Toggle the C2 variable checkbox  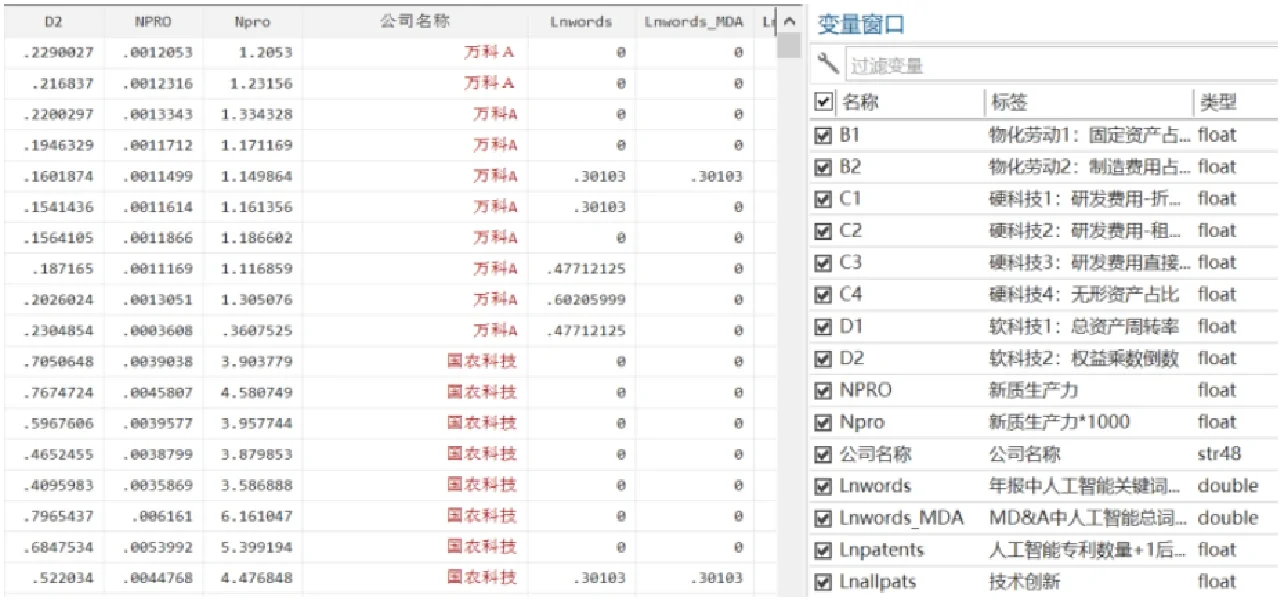pos(824,231)
